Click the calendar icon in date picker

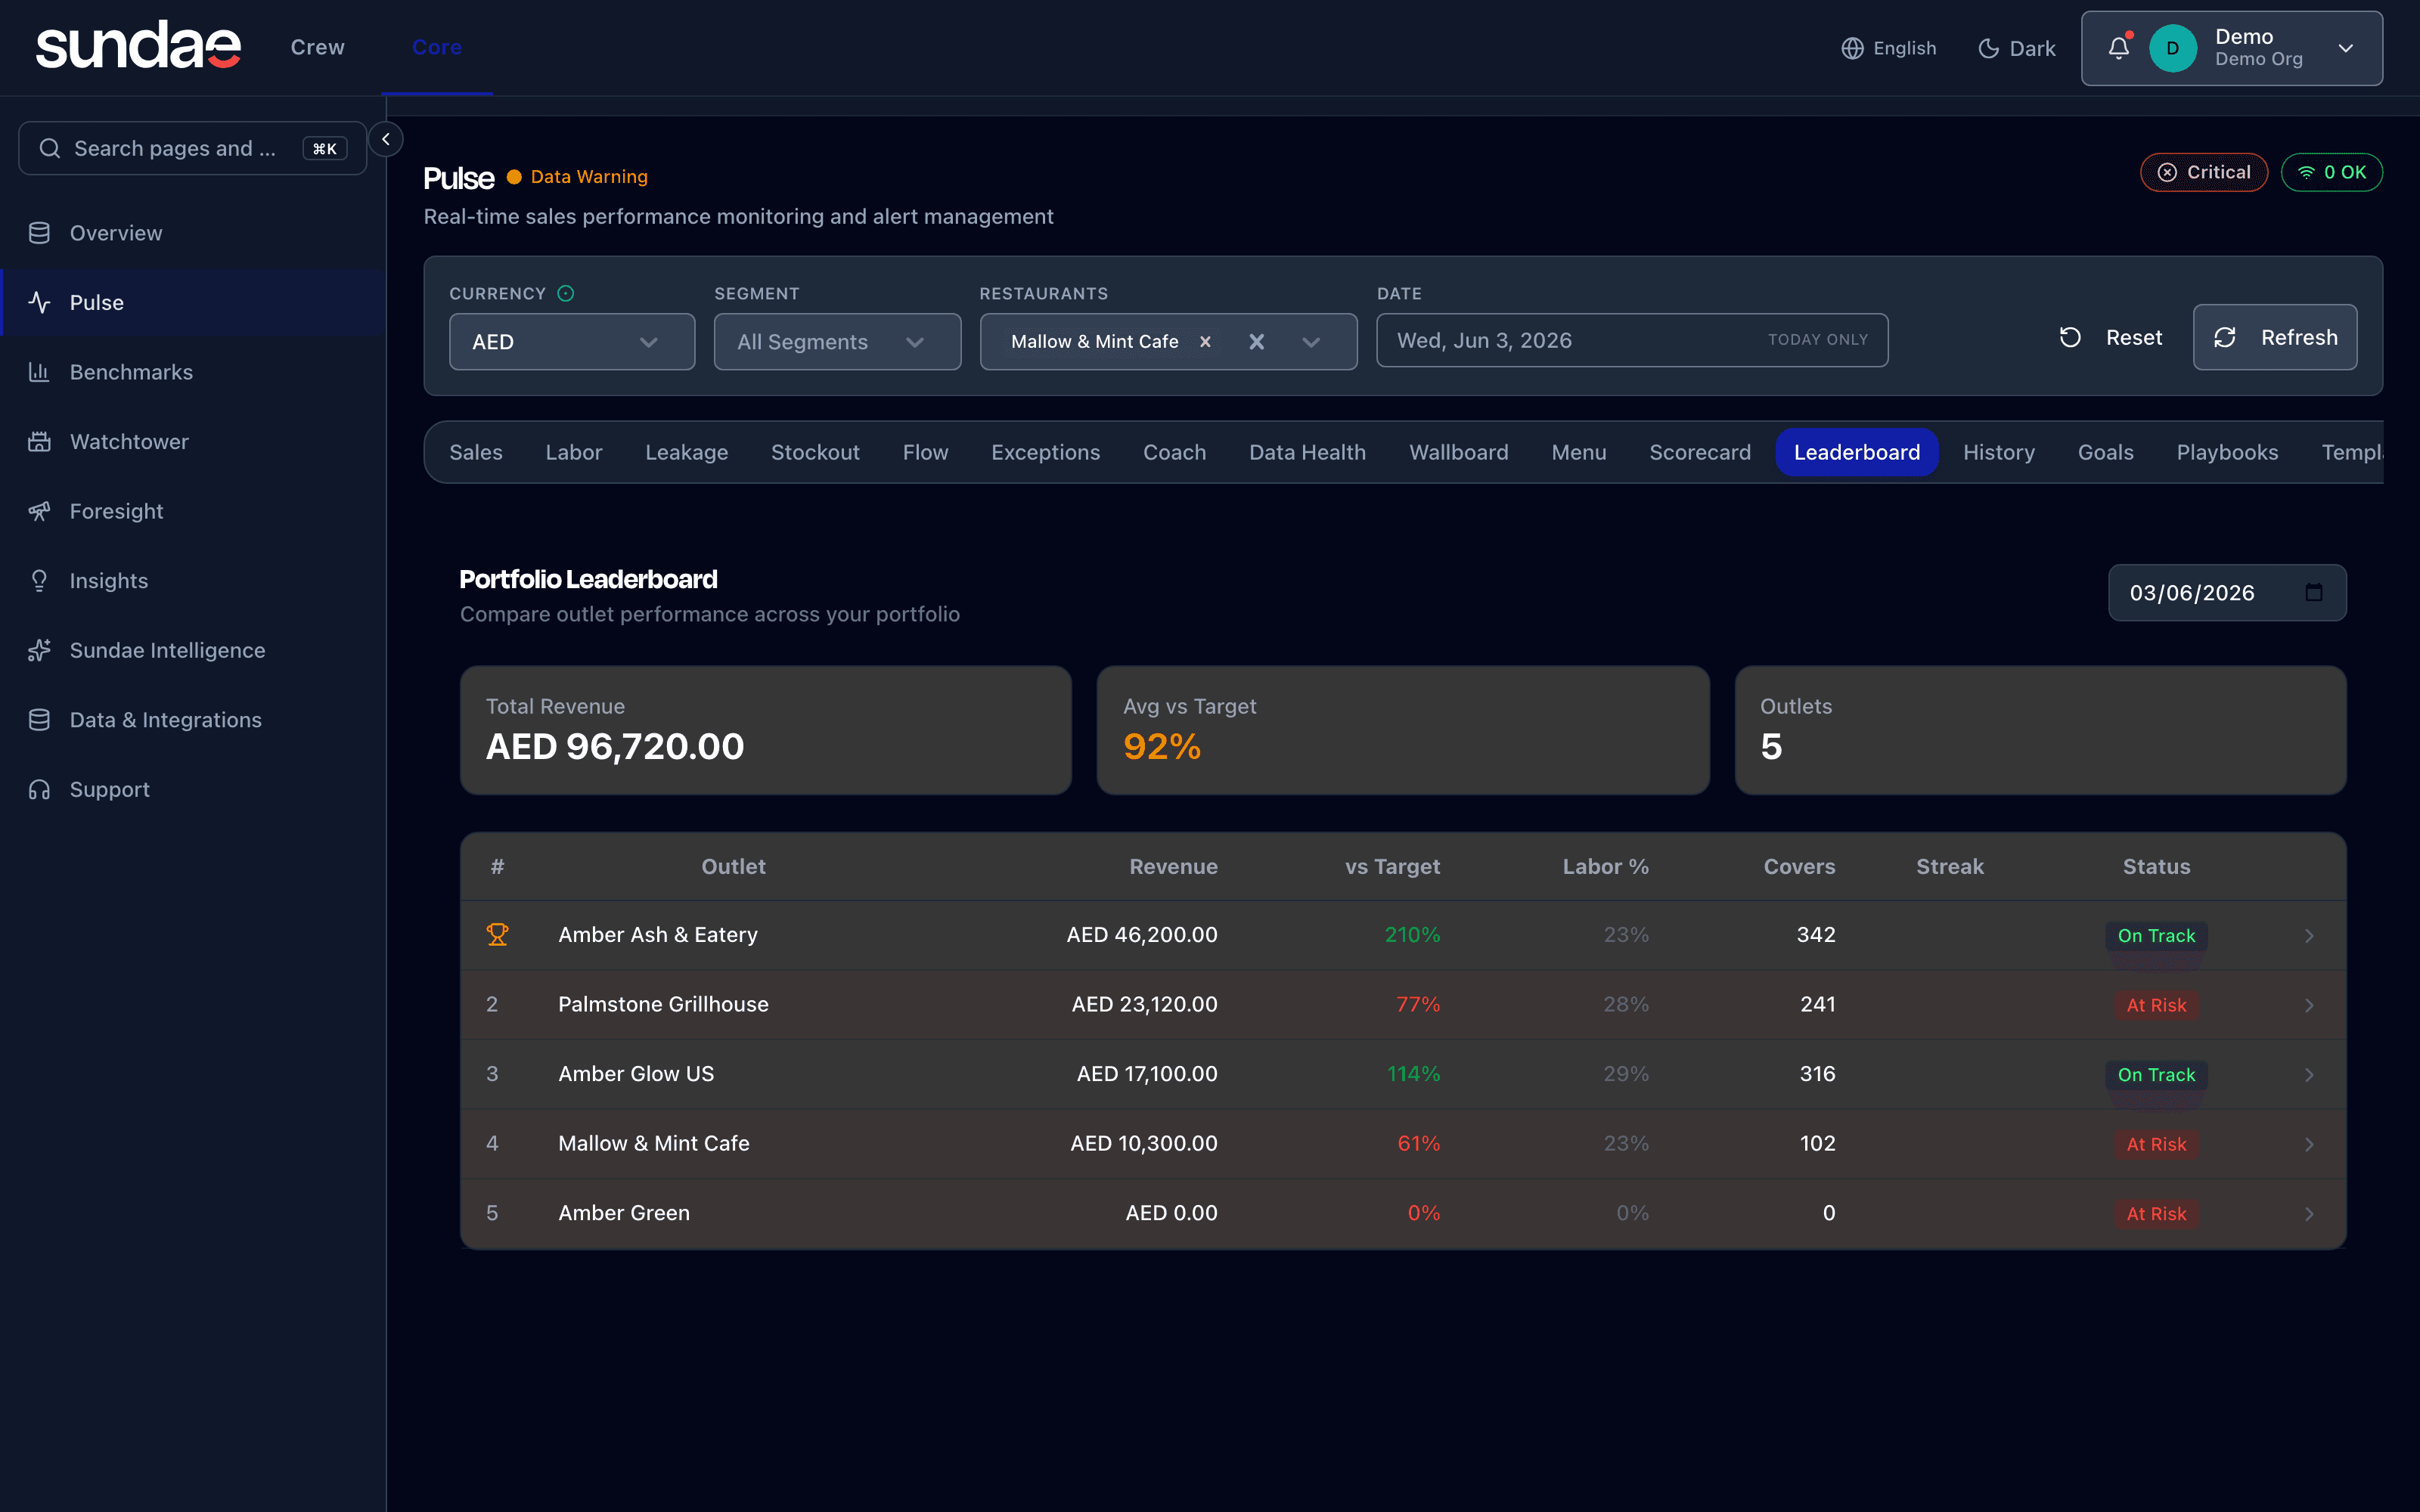tap(2313, 592)
